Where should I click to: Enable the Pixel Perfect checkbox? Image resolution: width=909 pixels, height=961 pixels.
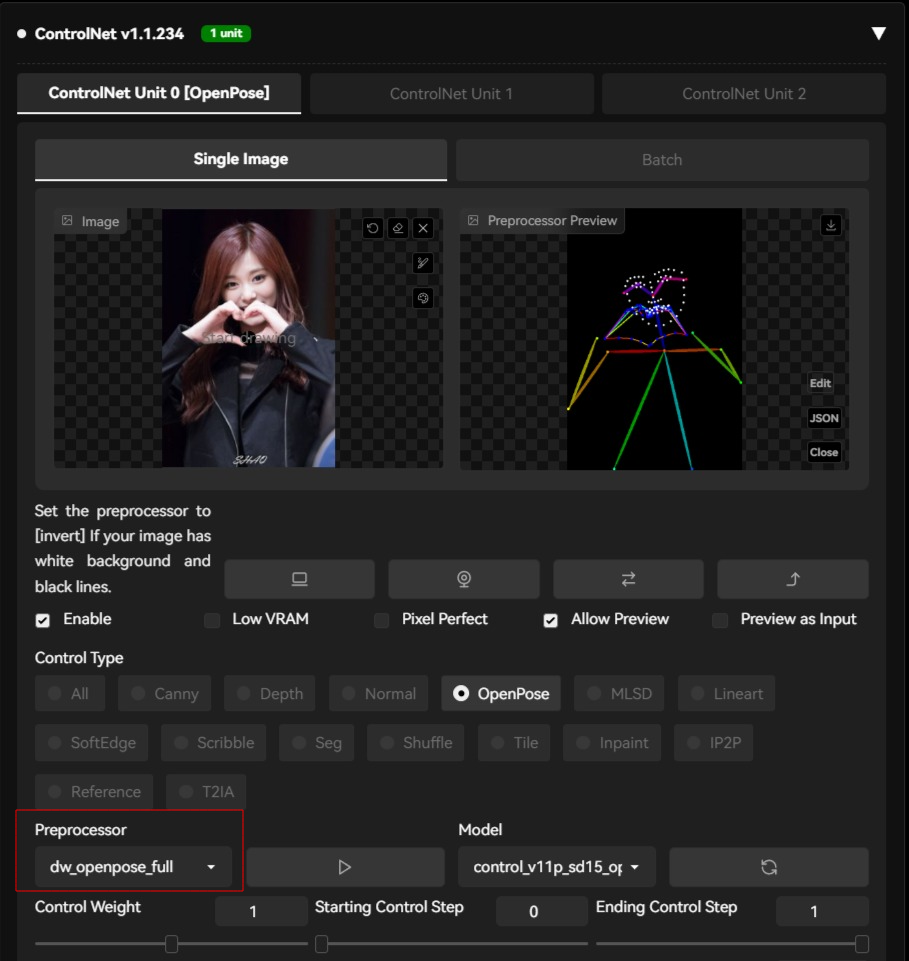click(381, 620)
